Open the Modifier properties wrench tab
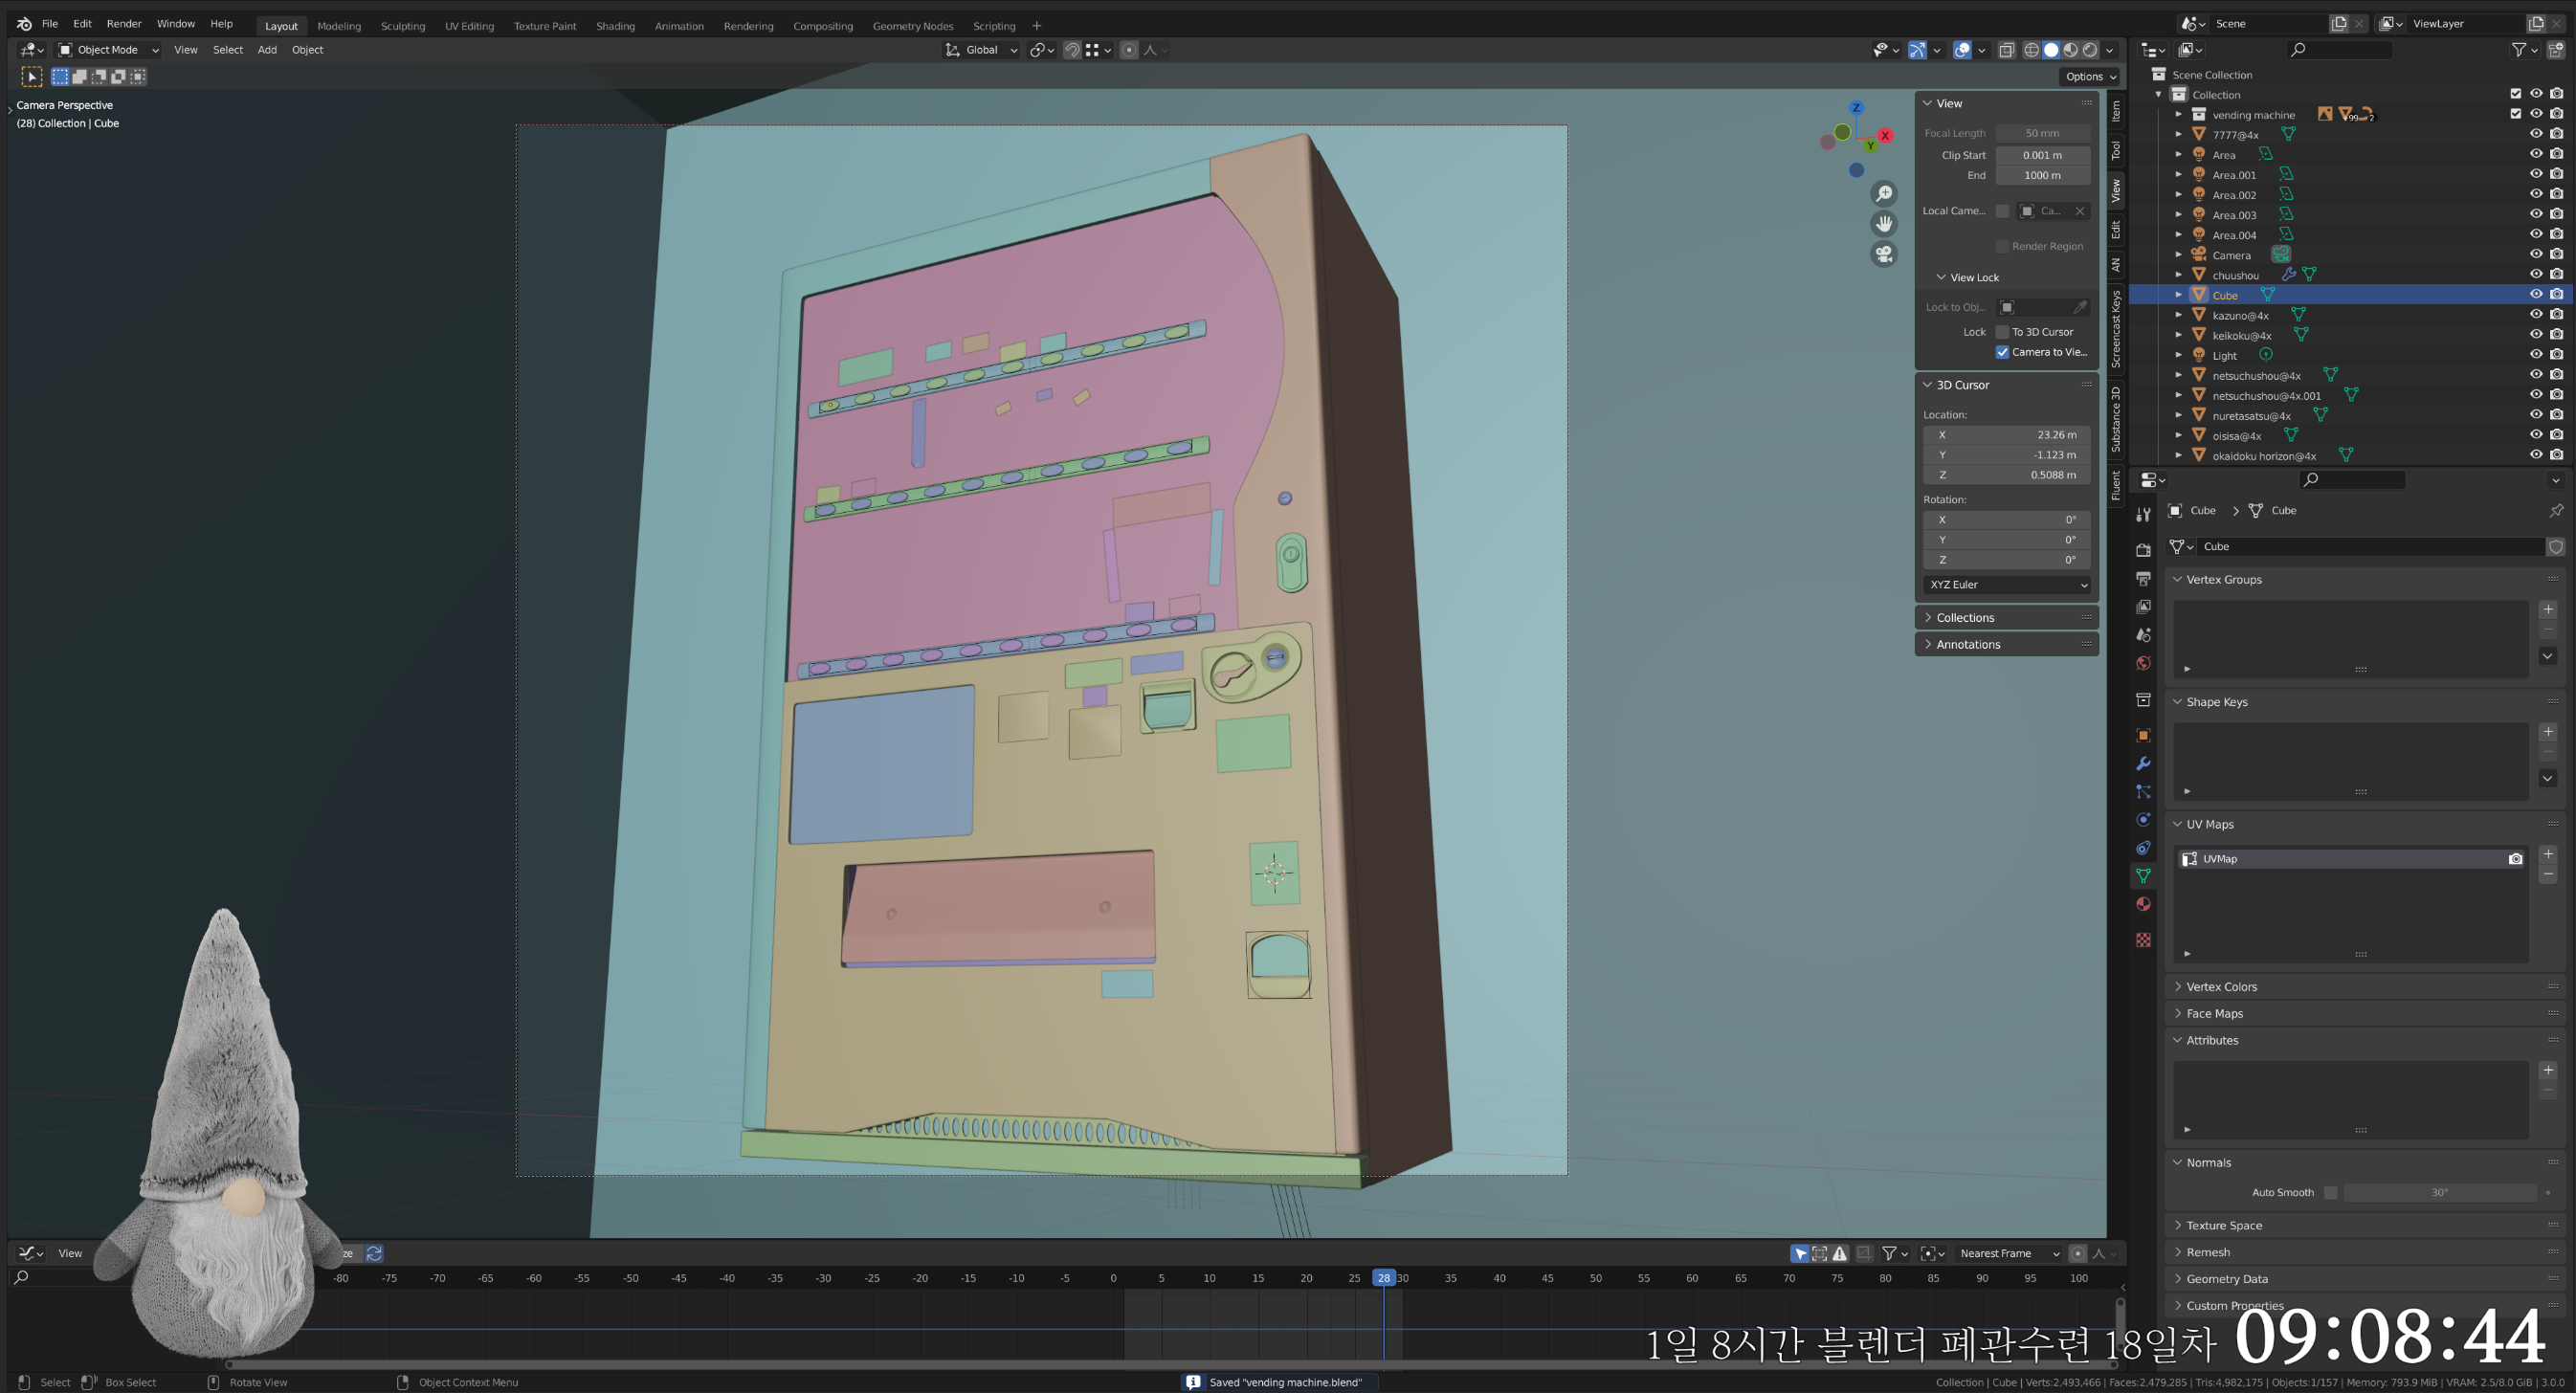Image resolution: width=2576 pixels, height=1393 pixels. [x=2143, y=764]
